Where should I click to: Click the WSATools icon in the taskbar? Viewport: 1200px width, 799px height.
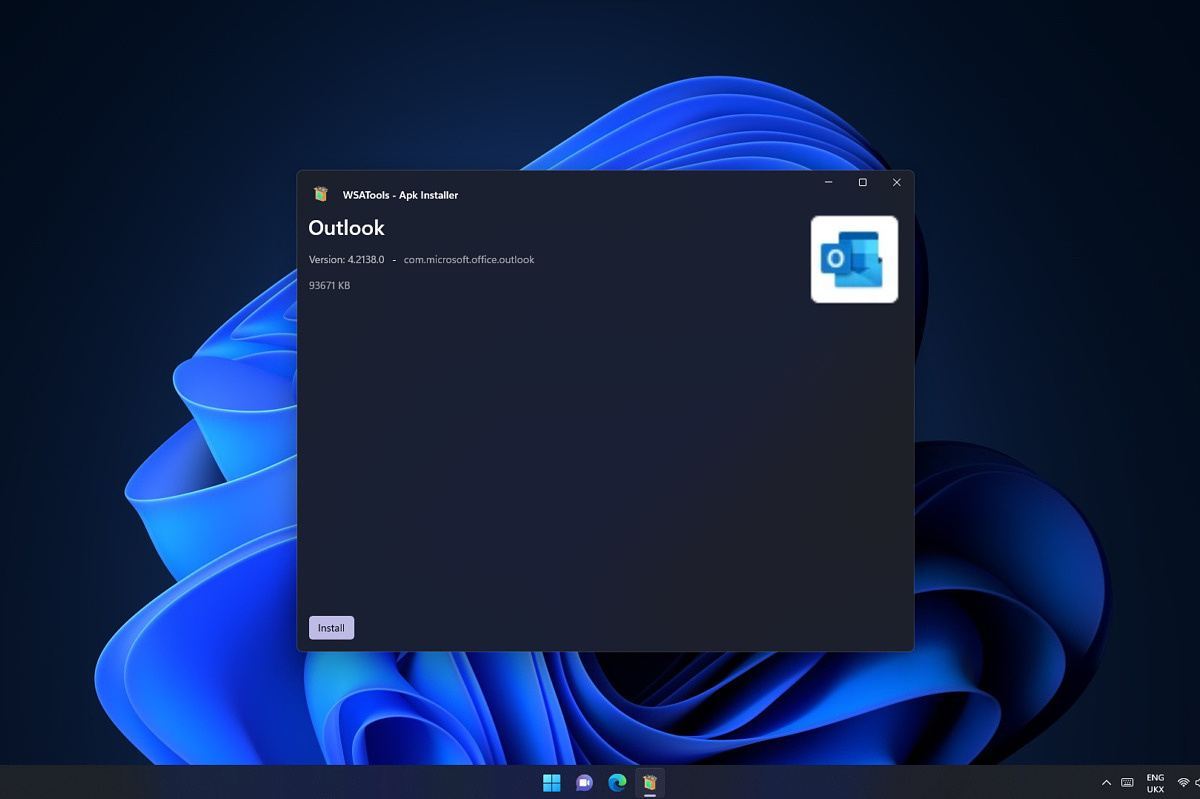(x=650, y=782)
